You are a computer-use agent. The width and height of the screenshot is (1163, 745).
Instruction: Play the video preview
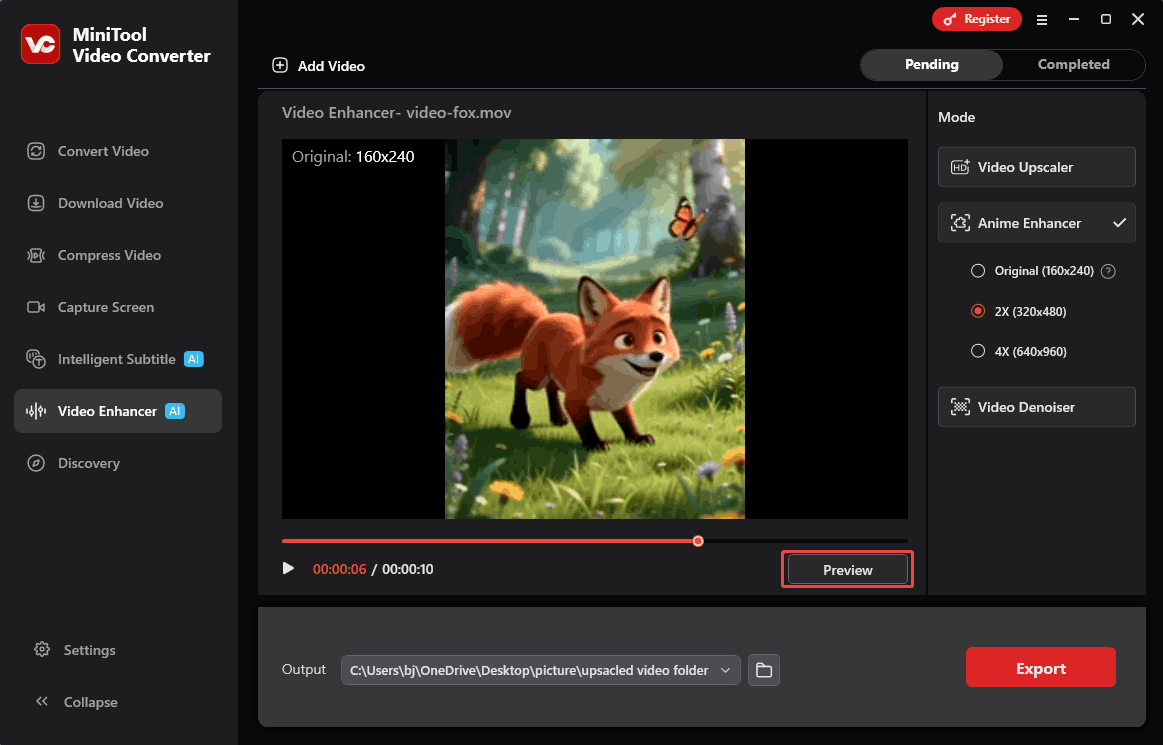pyautogui.click(x=289, y=568)
